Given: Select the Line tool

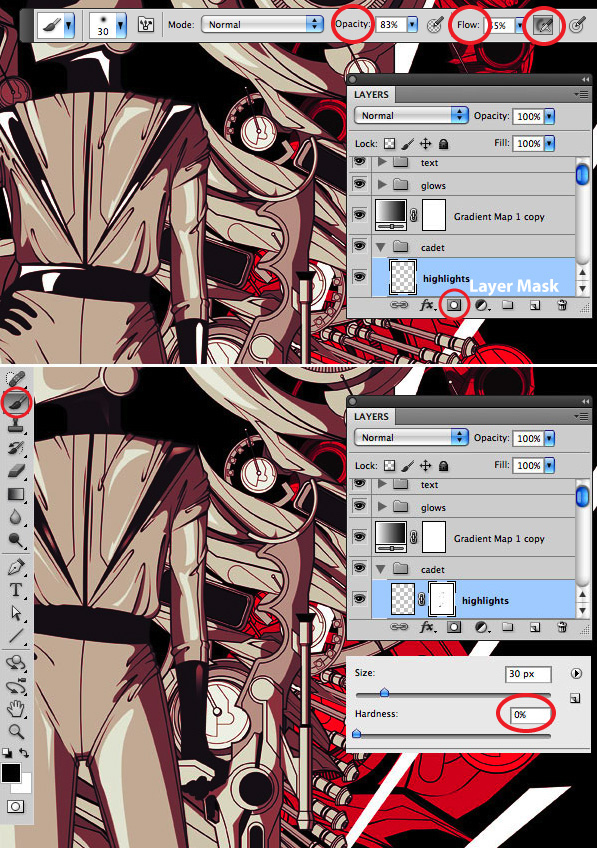Looking at the screenshot, I should pos(16,635).
